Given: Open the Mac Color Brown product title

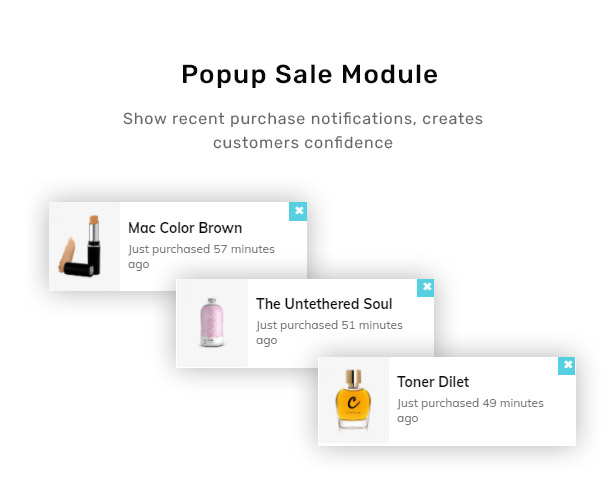Looking at the screenshot, I should pyautogui.click(x=185, y=228).
